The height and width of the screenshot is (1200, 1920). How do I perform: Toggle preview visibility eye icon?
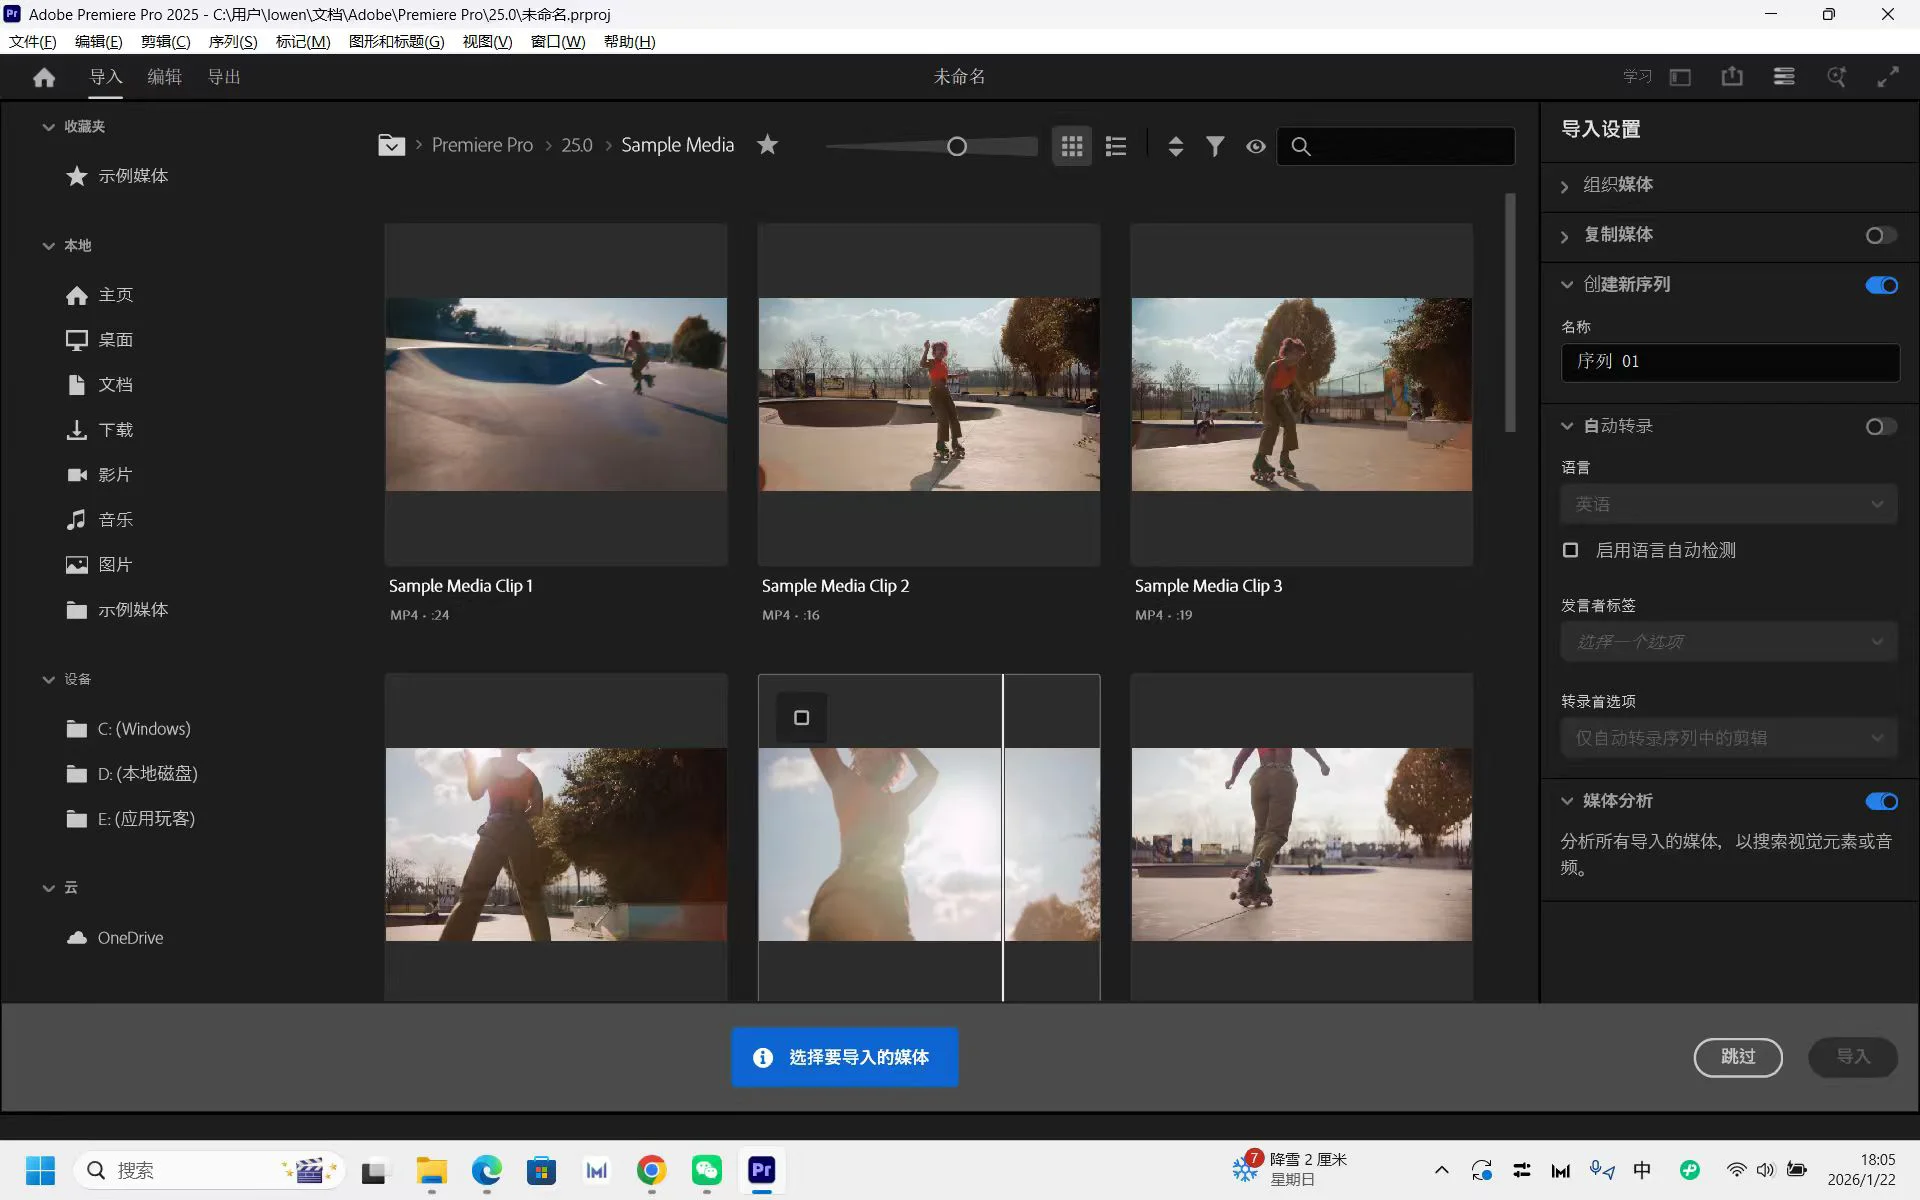pos(1256,146)
